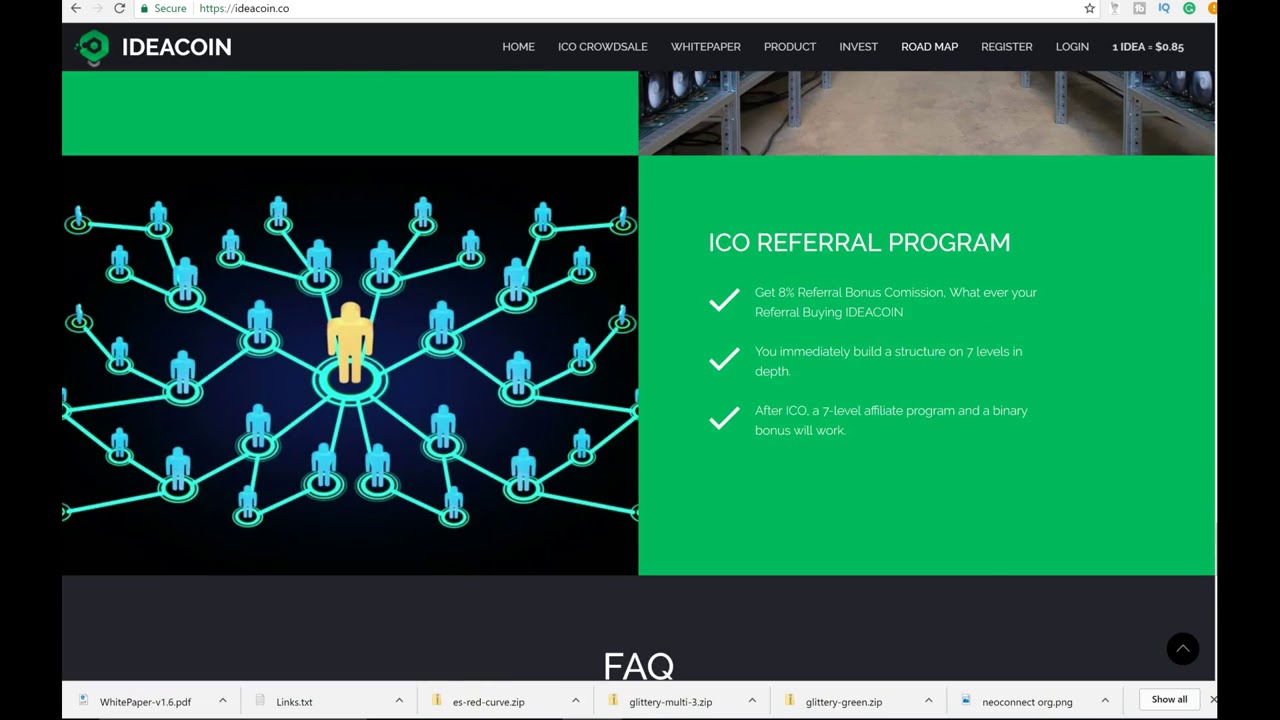
Task: Click the ICO REFERRAL PROGRAM heading
Action: (x=859, y=242)
